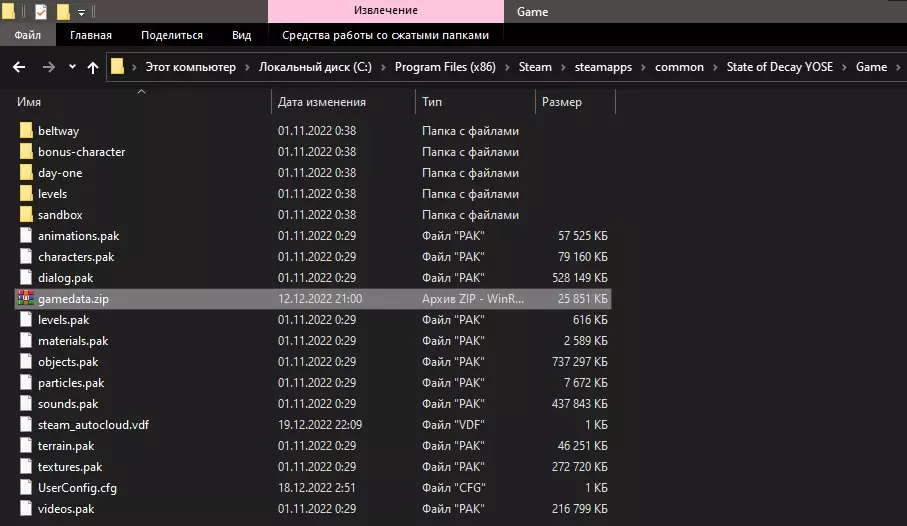Navigate to State of Decay YOSE breadcrumb
Image resolution: width=907 pixels, height=526 pixels.
point(780,67)
